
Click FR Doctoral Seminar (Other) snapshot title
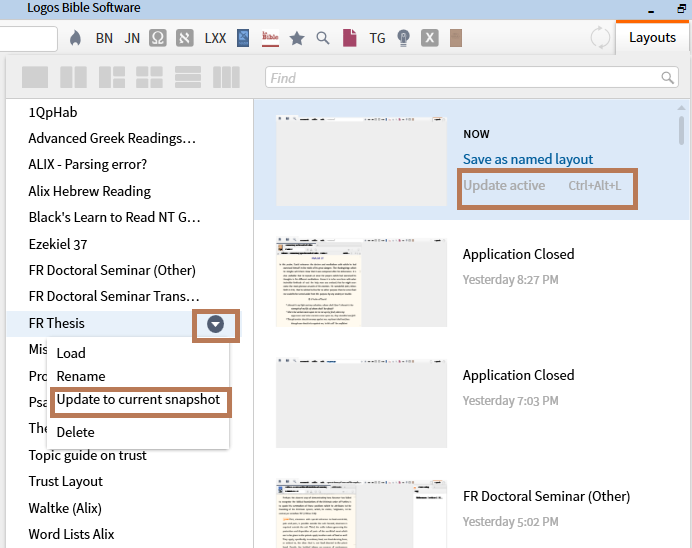[546, 496]
